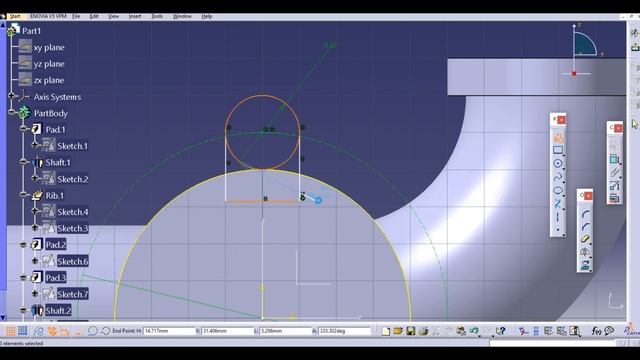Image resolution: width=640 pixels, height=360 pixels.
Task: Select the Project 3D Elements tool
Action: click(585, 265)
